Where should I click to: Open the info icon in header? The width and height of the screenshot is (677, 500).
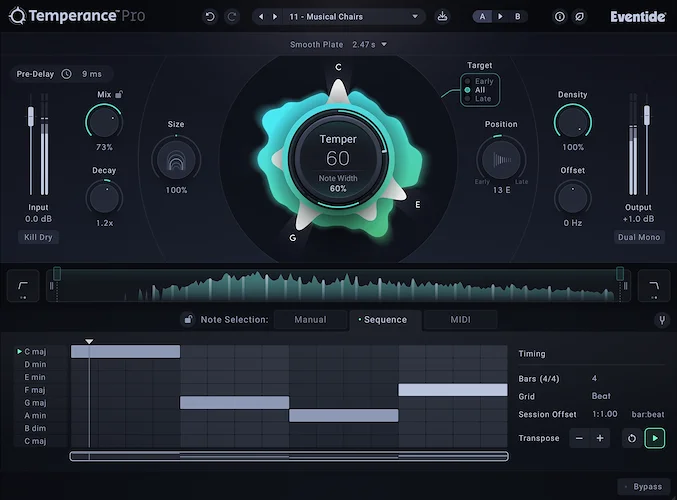click(x=560, y=17)
